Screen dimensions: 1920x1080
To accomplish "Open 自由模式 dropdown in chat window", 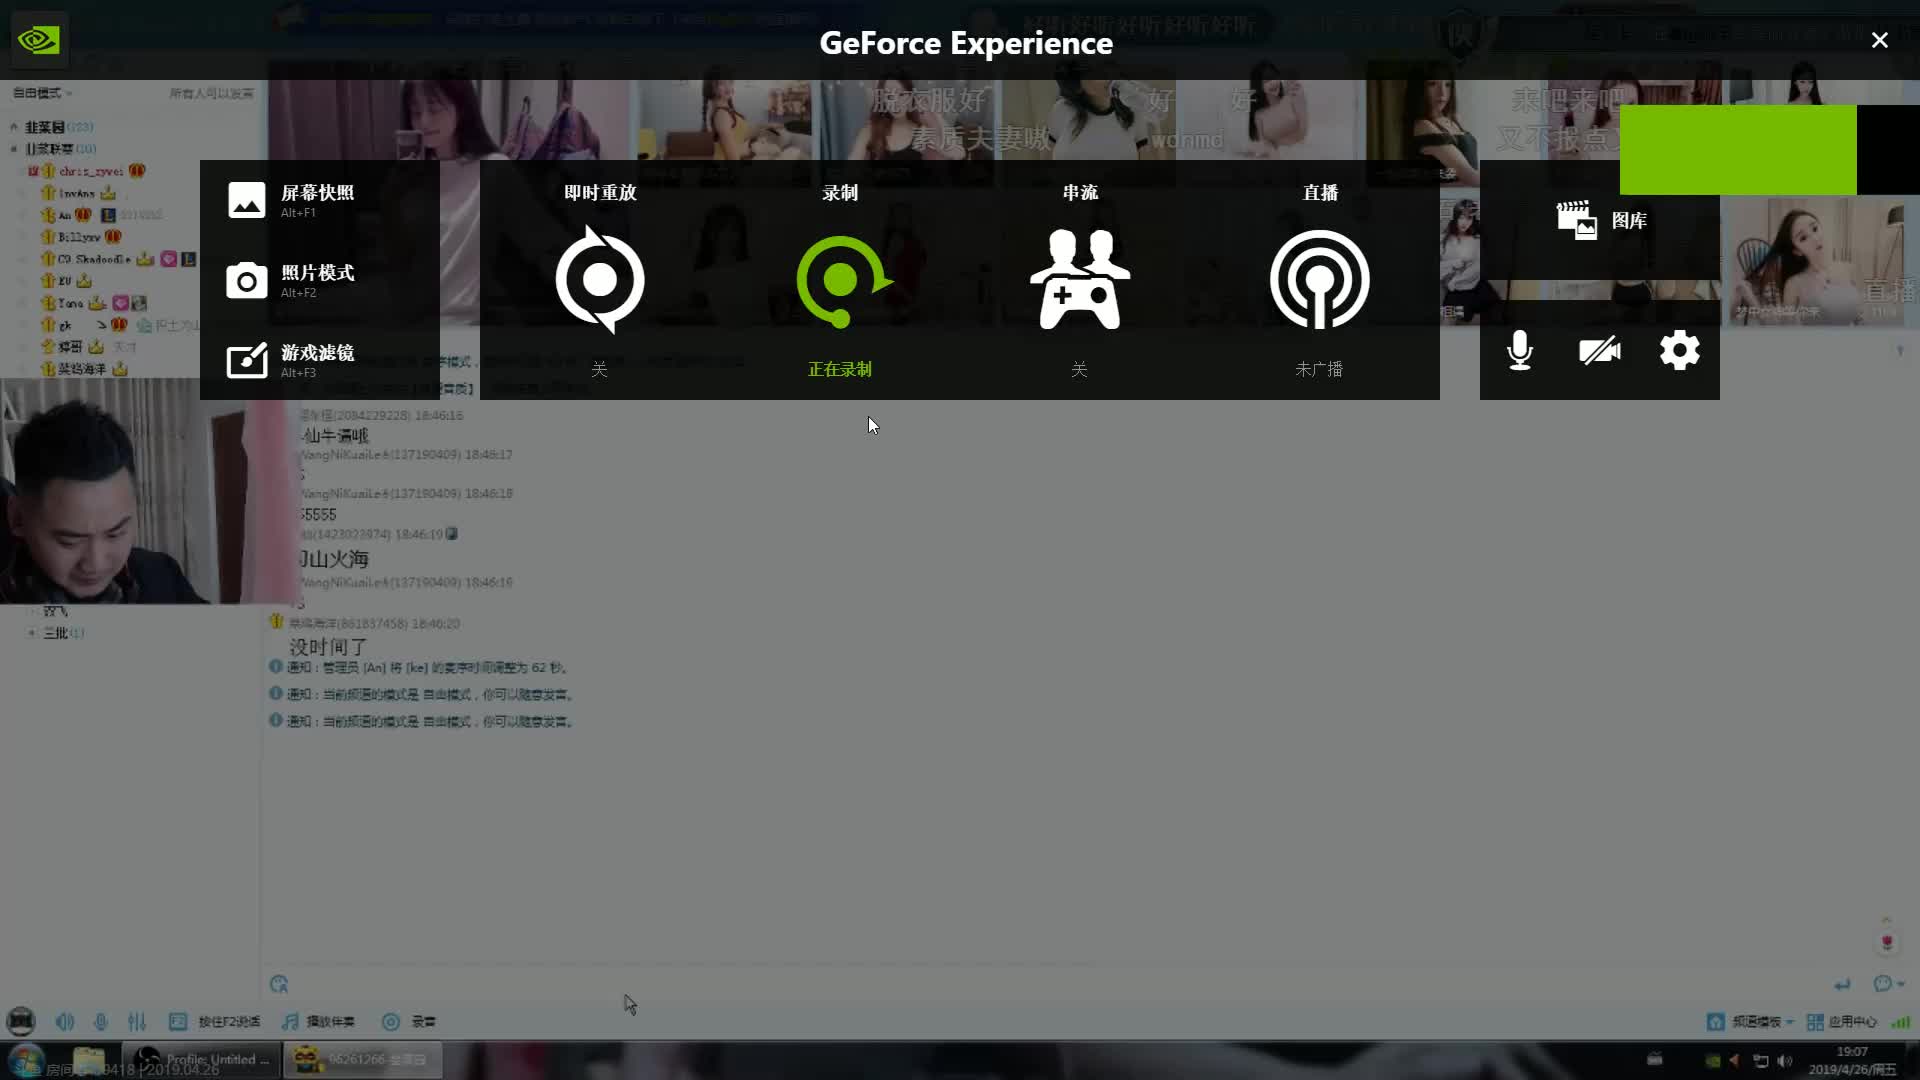I will [x=42, y=93].
